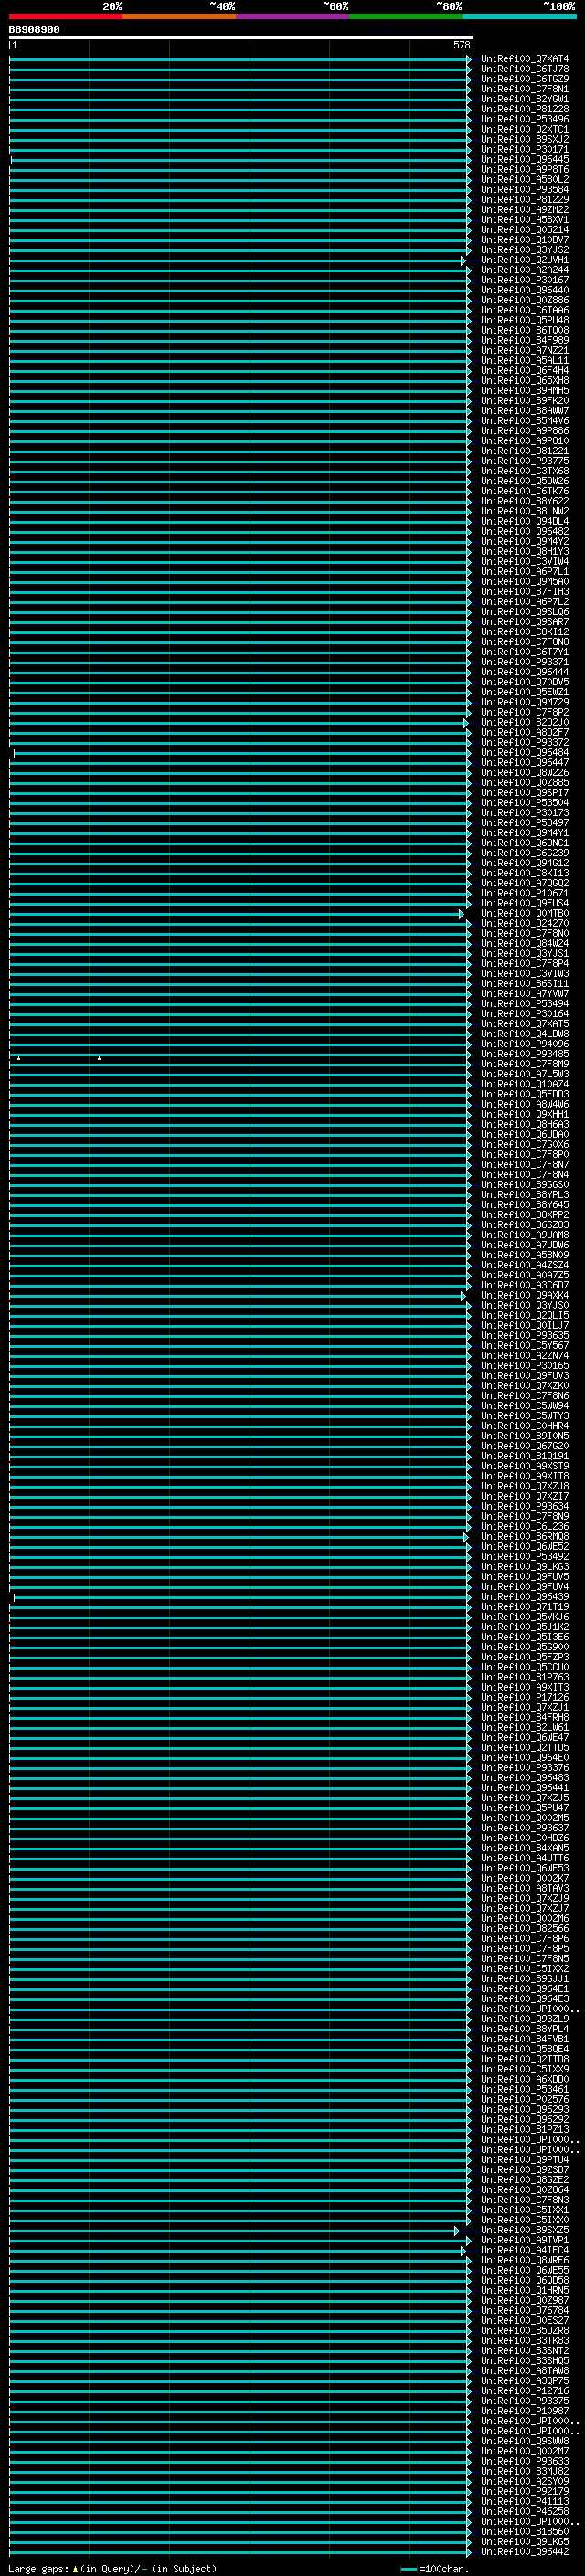
Task: Click the query ID BB908900 label
Action: (x=34, y=30)
